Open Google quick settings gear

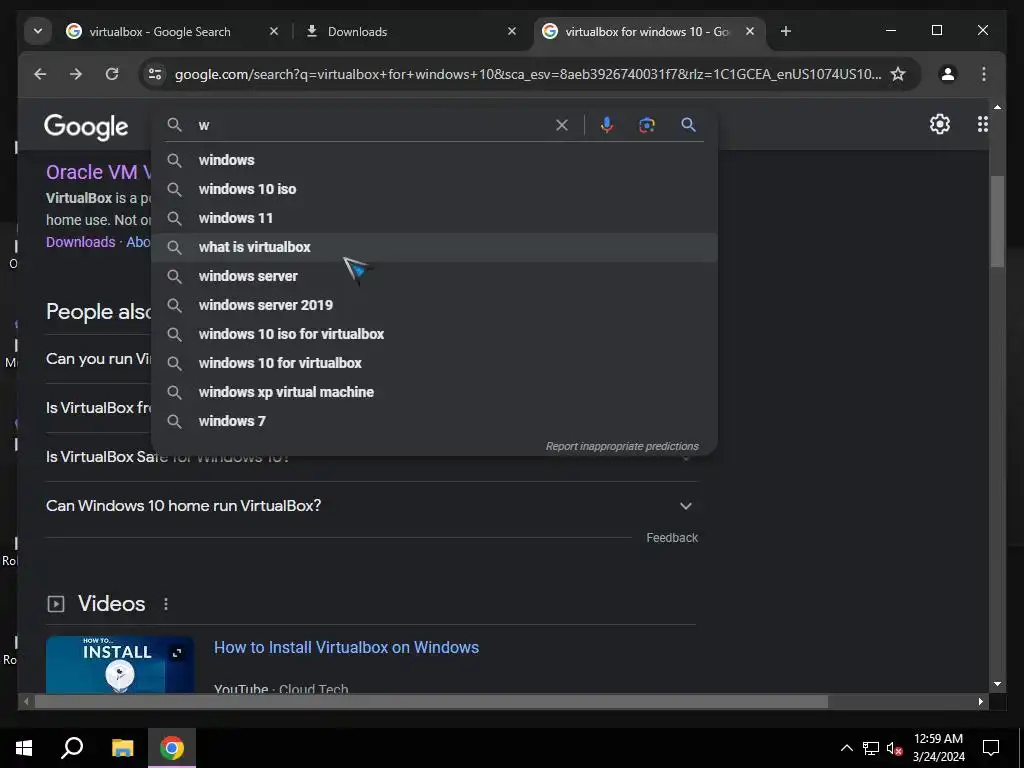940,124
